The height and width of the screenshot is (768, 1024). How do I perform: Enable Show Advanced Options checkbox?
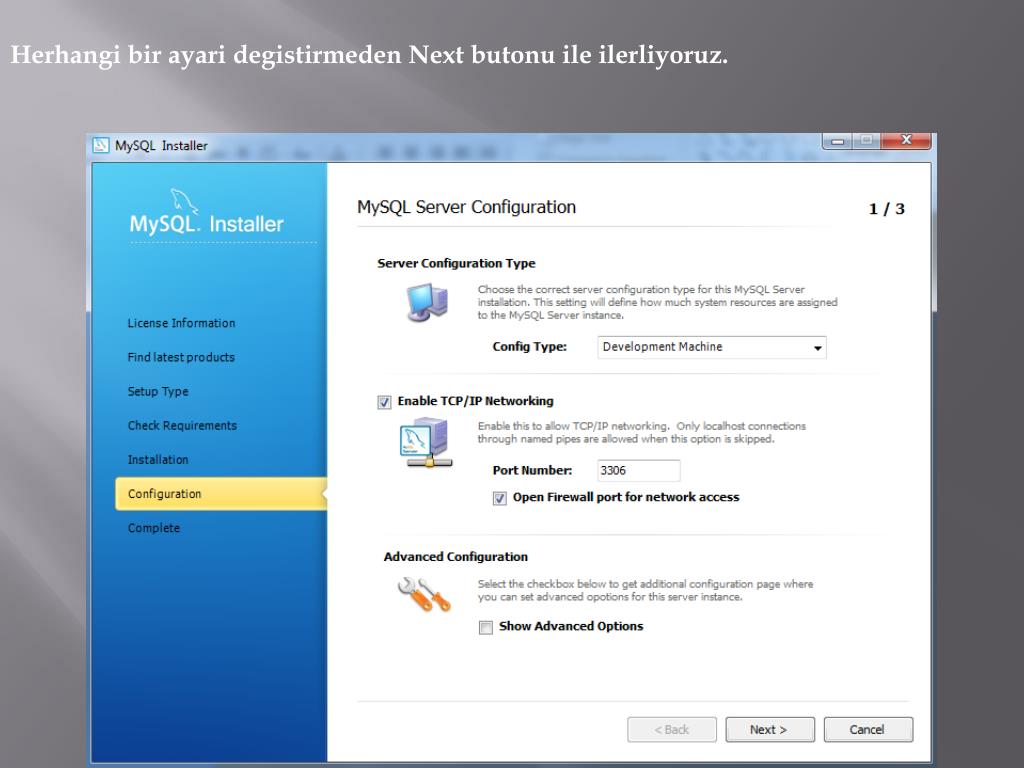point(486,628)
